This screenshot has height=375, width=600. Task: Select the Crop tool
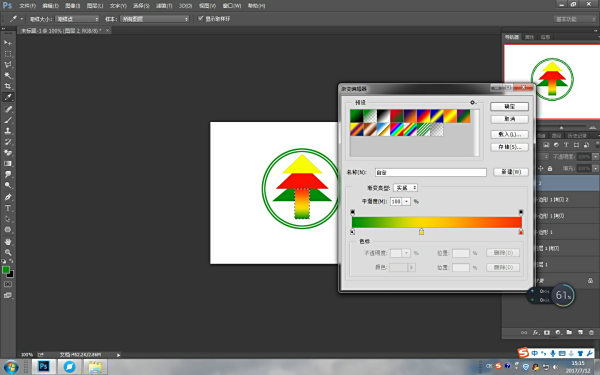[x=8, y=86]
